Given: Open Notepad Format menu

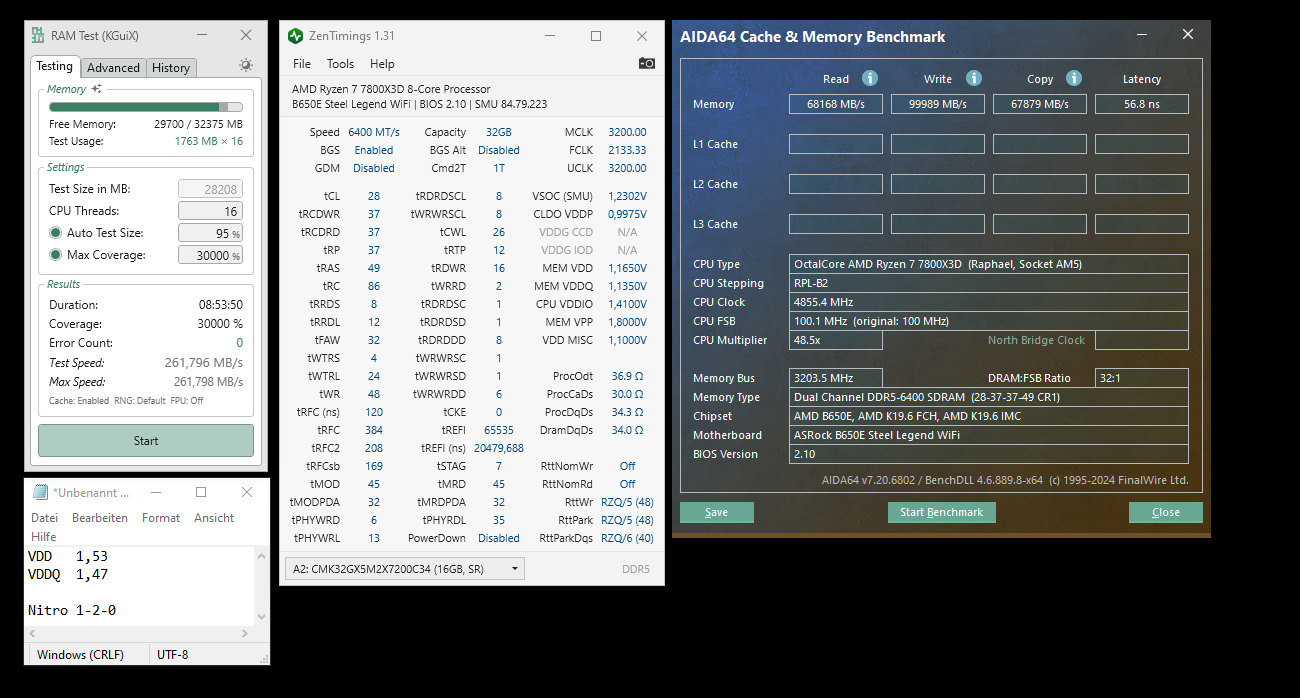Looking at the screenshot, I should tap(161, 518).
